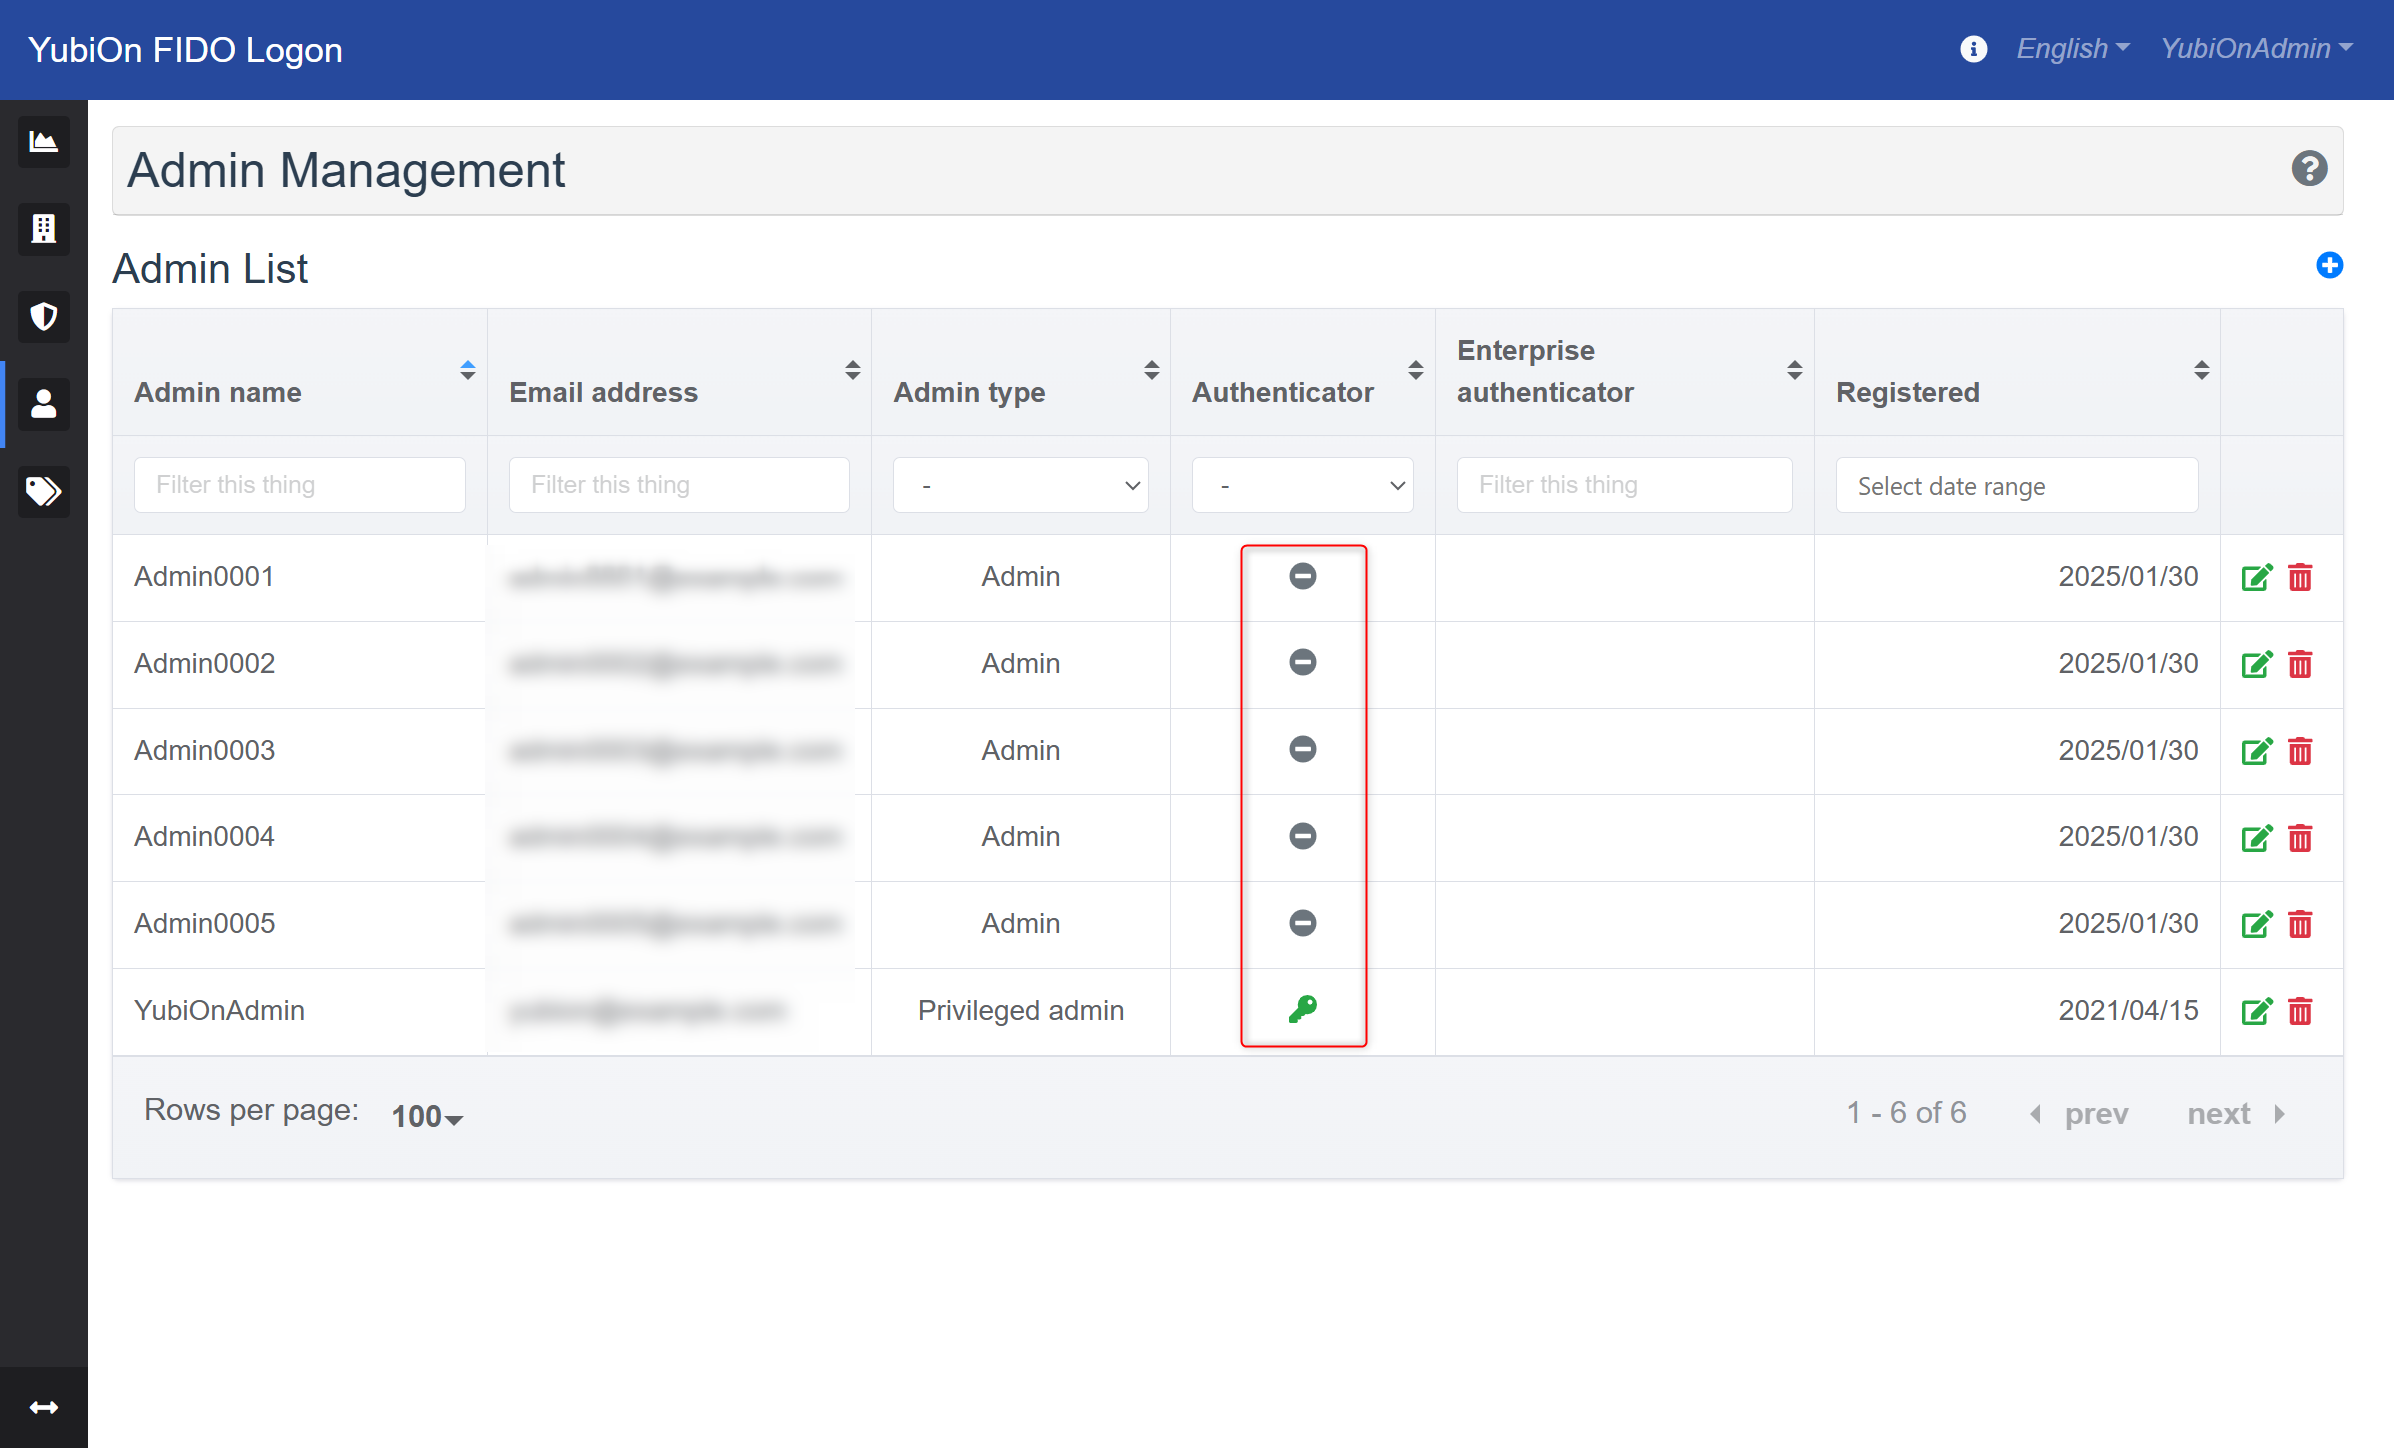Delete the YubiOnAdmin row
2394x1448 pixels.
tap(2300, 1011)
